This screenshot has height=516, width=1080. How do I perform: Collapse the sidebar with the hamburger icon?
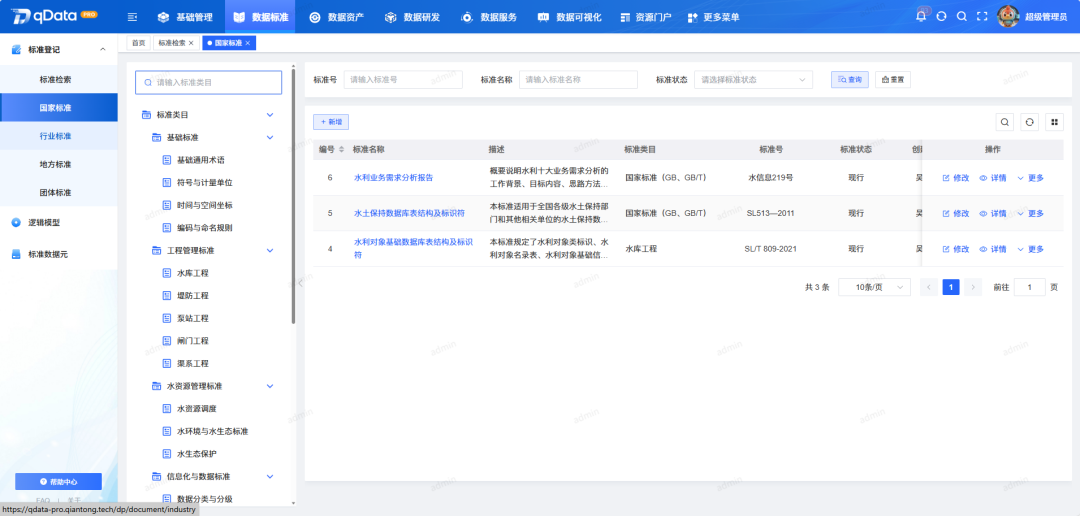[x=133, y=17]
